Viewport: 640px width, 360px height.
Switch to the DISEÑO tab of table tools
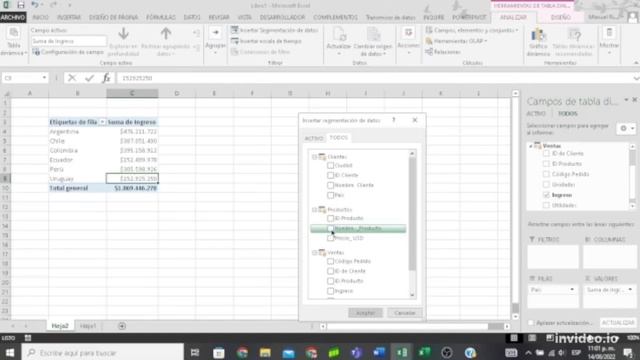(560, 17)
